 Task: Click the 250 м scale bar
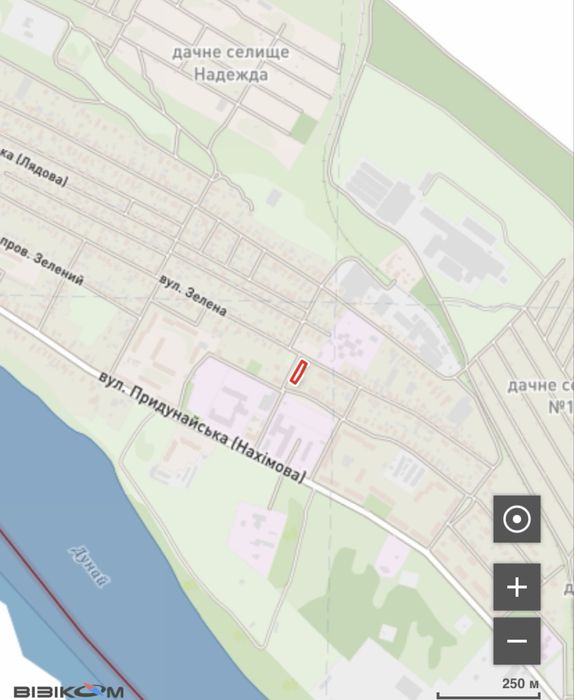point(490,690)
